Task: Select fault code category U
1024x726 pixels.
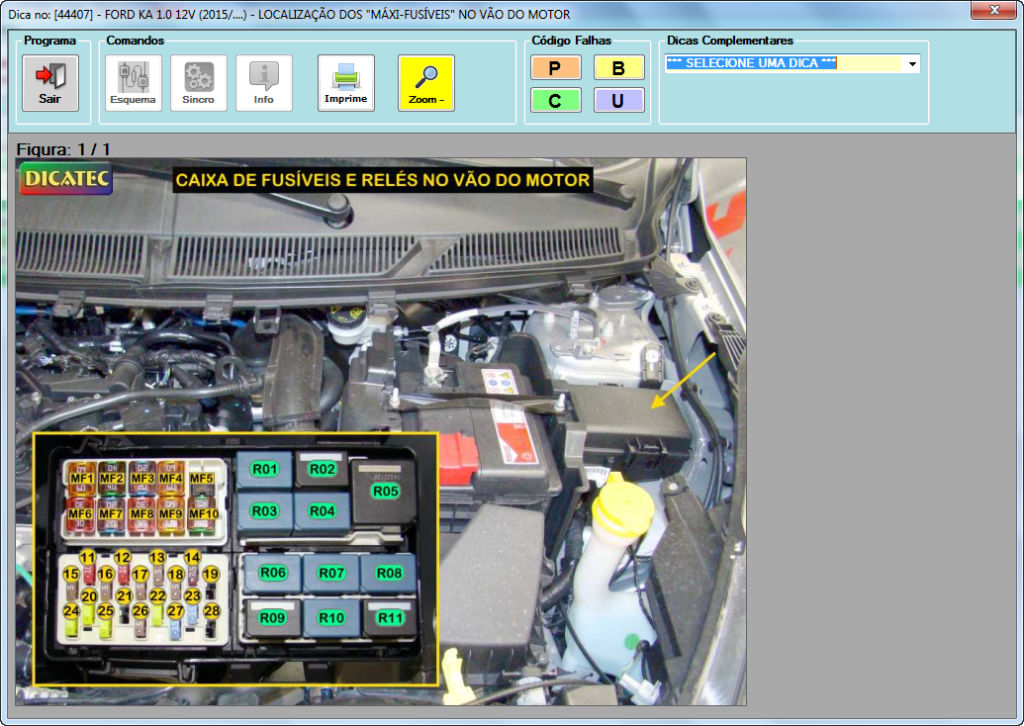Action: (618, 101)
